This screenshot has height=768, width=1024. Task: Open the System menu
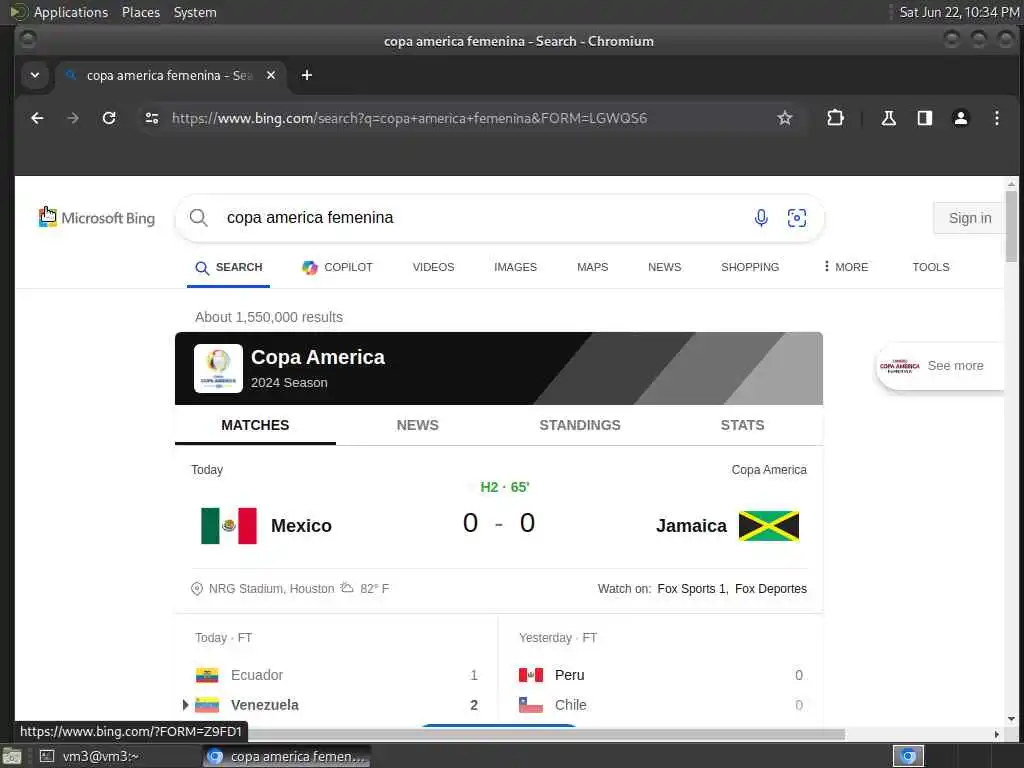pyautogui.click(x=195, y=12)
